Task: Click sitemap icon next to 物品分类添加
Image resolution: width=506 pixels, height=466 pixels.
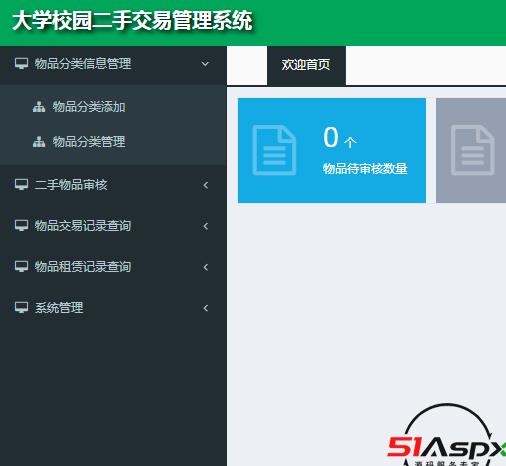Action: coord(39,106)
